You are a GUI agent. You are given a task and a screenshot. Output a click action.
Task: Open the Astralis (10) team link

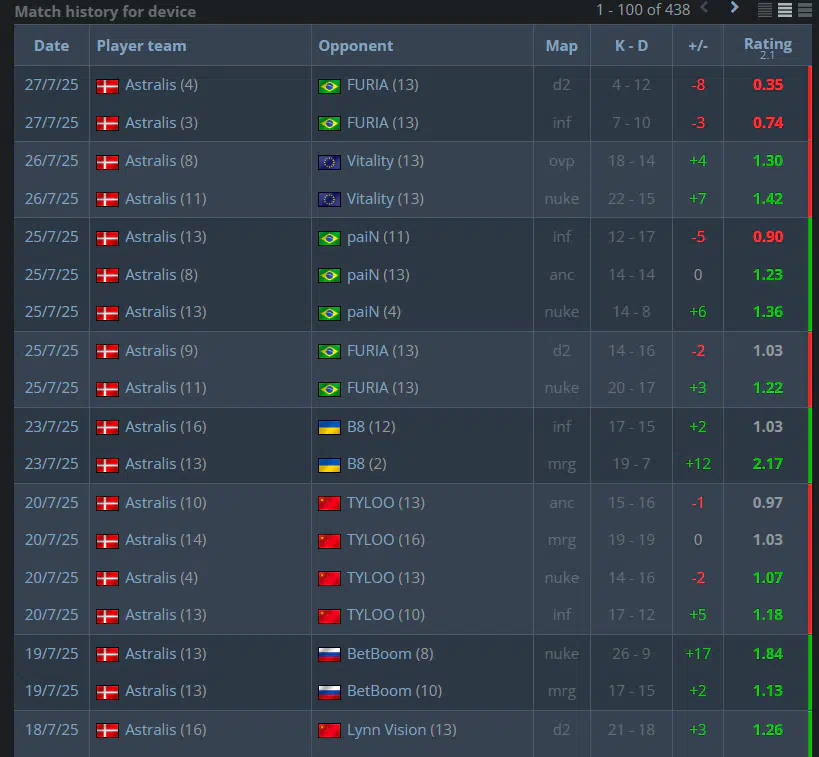(x=166, y=503)
